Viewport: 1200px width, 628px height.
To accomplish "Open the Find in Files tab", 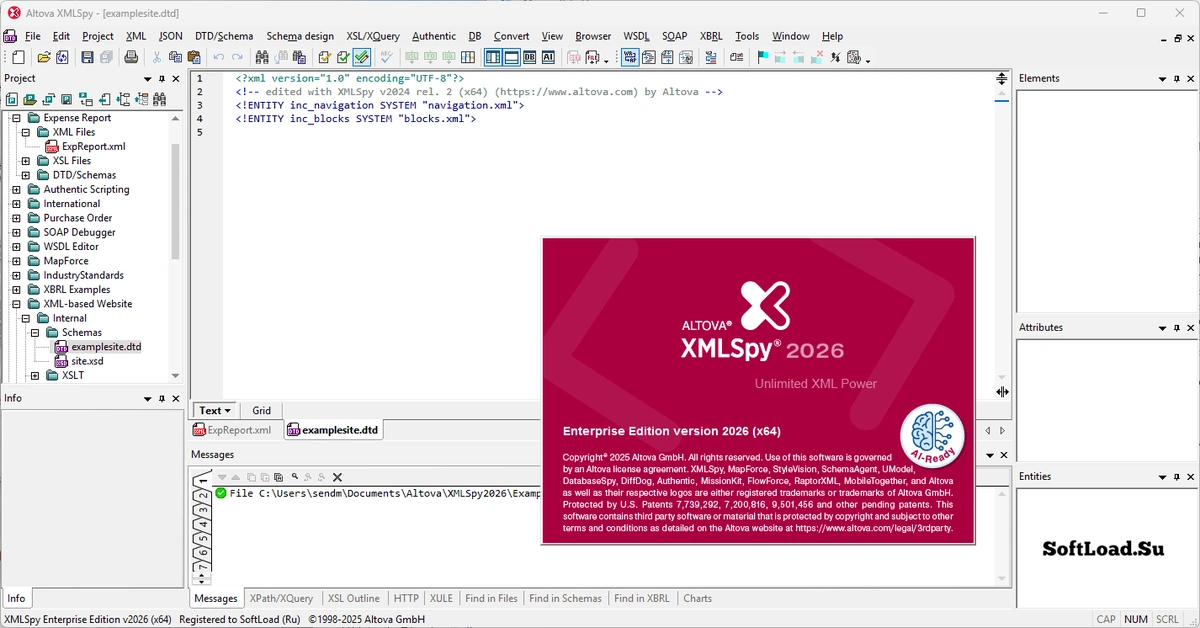I will pyautogui.click(x=491, y=598).
